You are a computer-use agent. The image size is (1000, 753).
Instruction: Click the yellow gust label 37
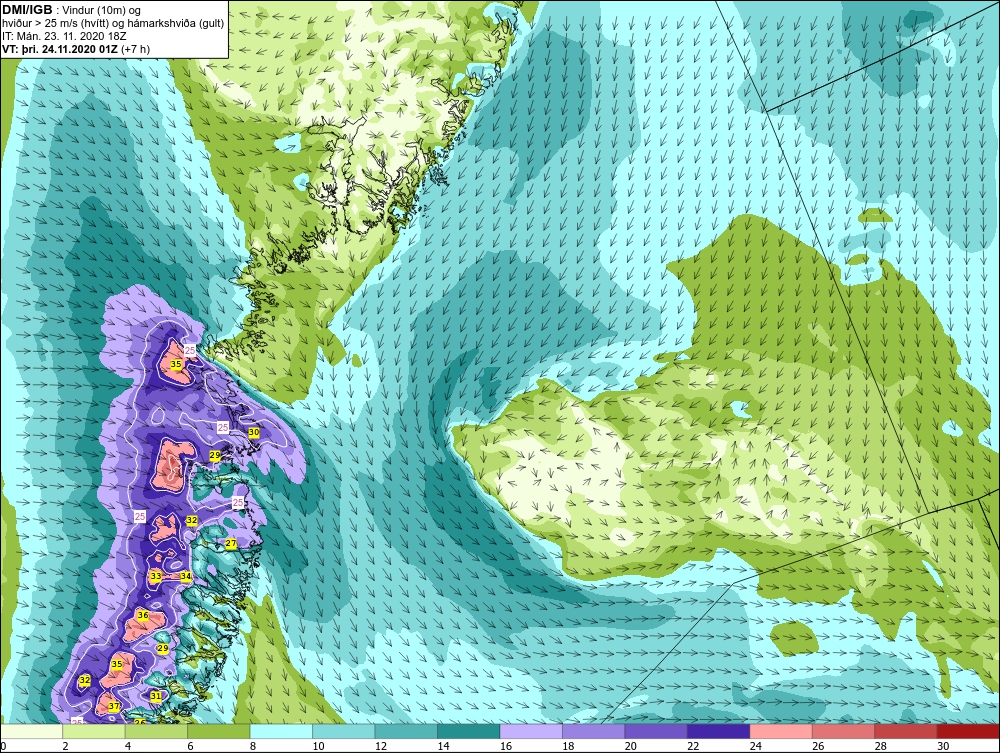[x=114, y=706]
